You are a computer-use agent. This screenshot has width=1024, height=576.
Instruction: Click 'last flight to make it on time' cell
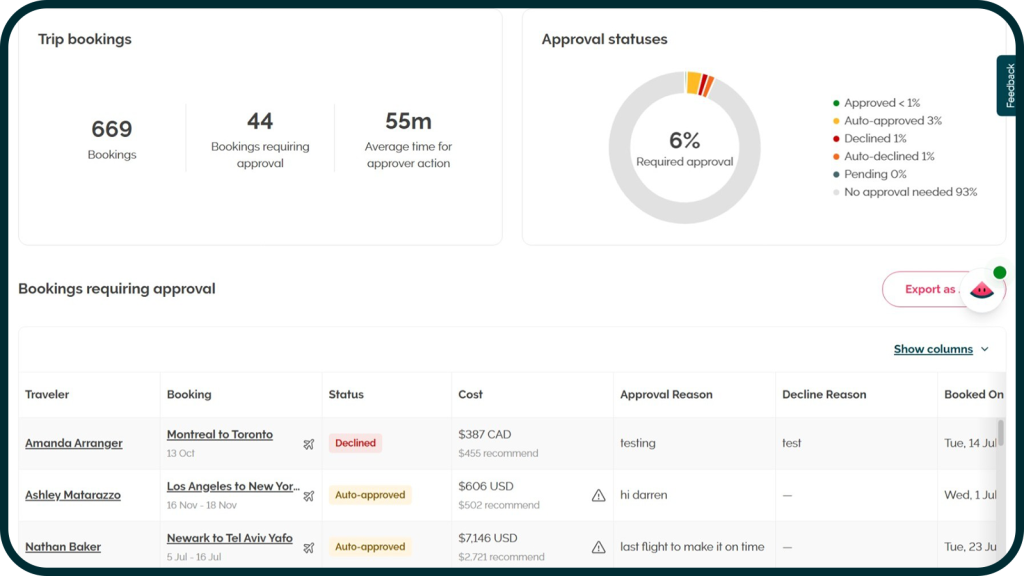coord(692,547)
